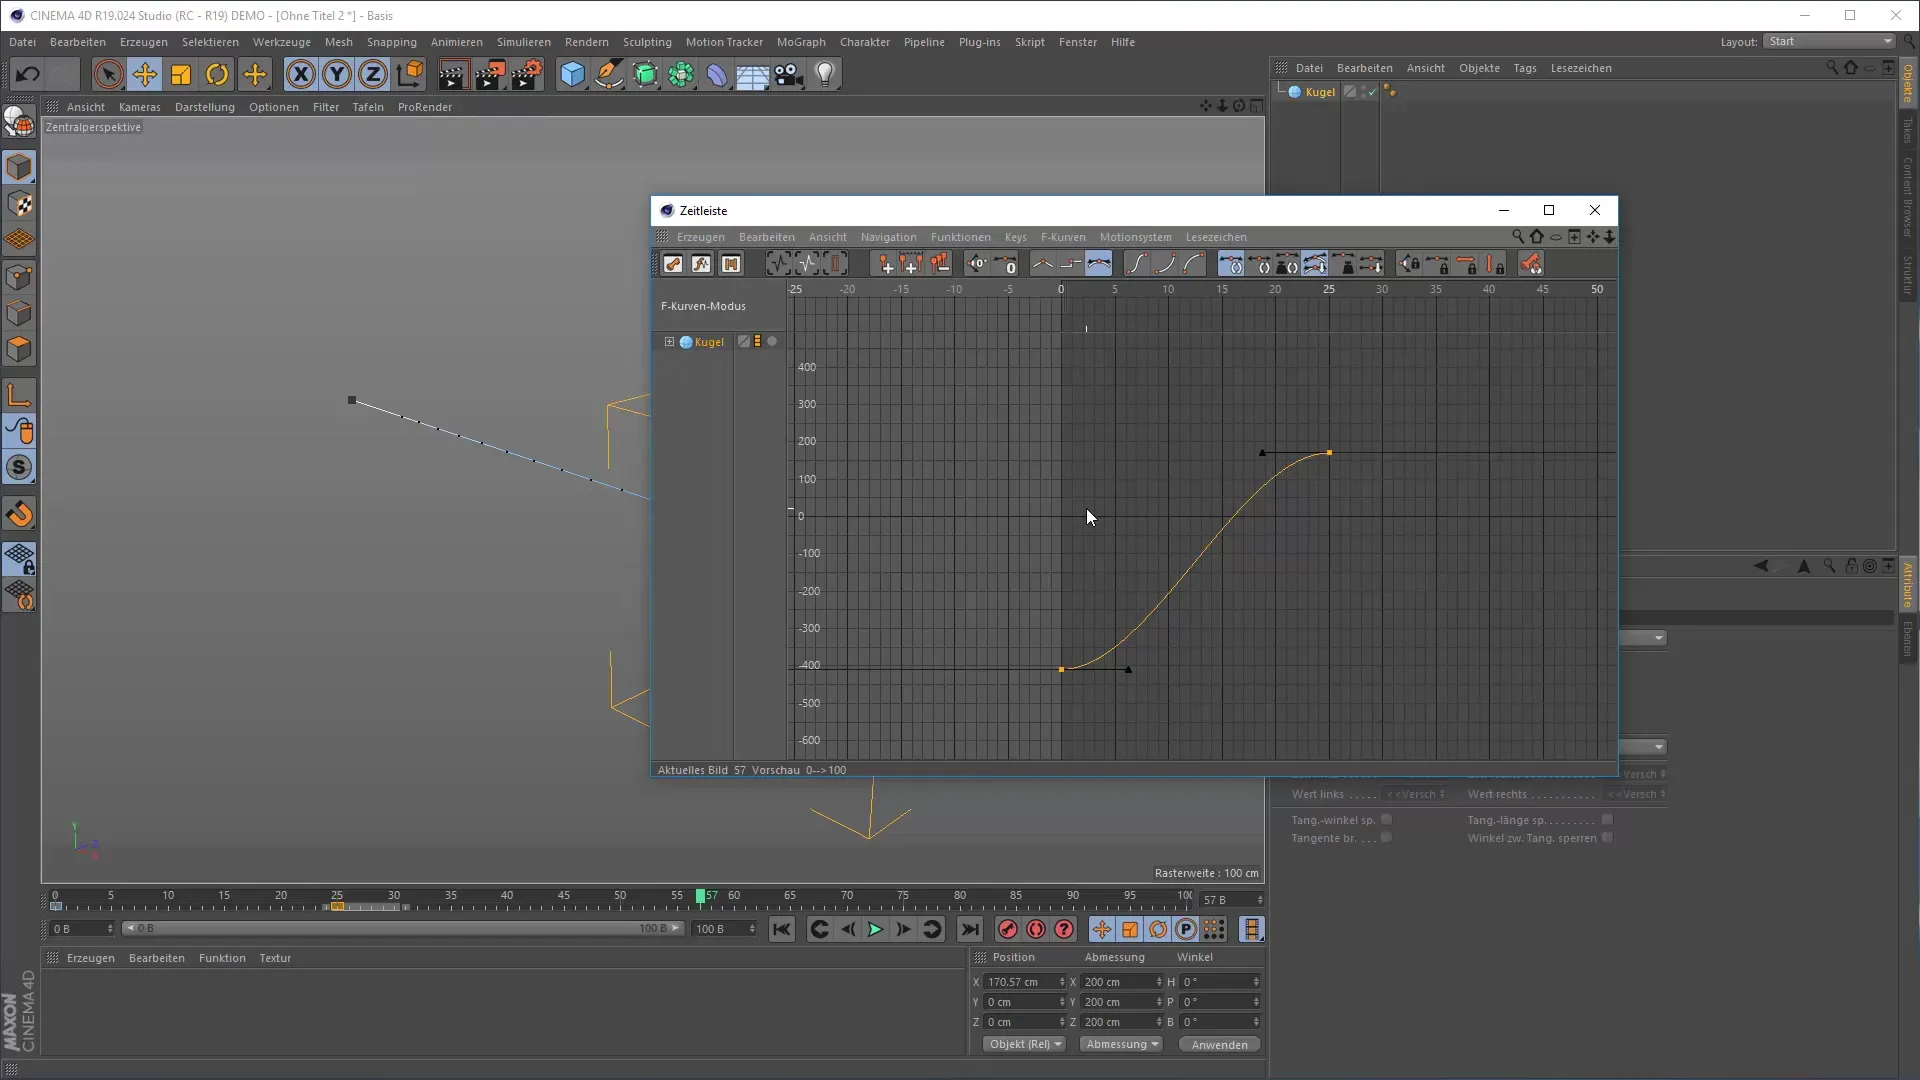The image size is (1920, 1080).
Task: Activate the Move tool
Action: (x=145, y=74)
